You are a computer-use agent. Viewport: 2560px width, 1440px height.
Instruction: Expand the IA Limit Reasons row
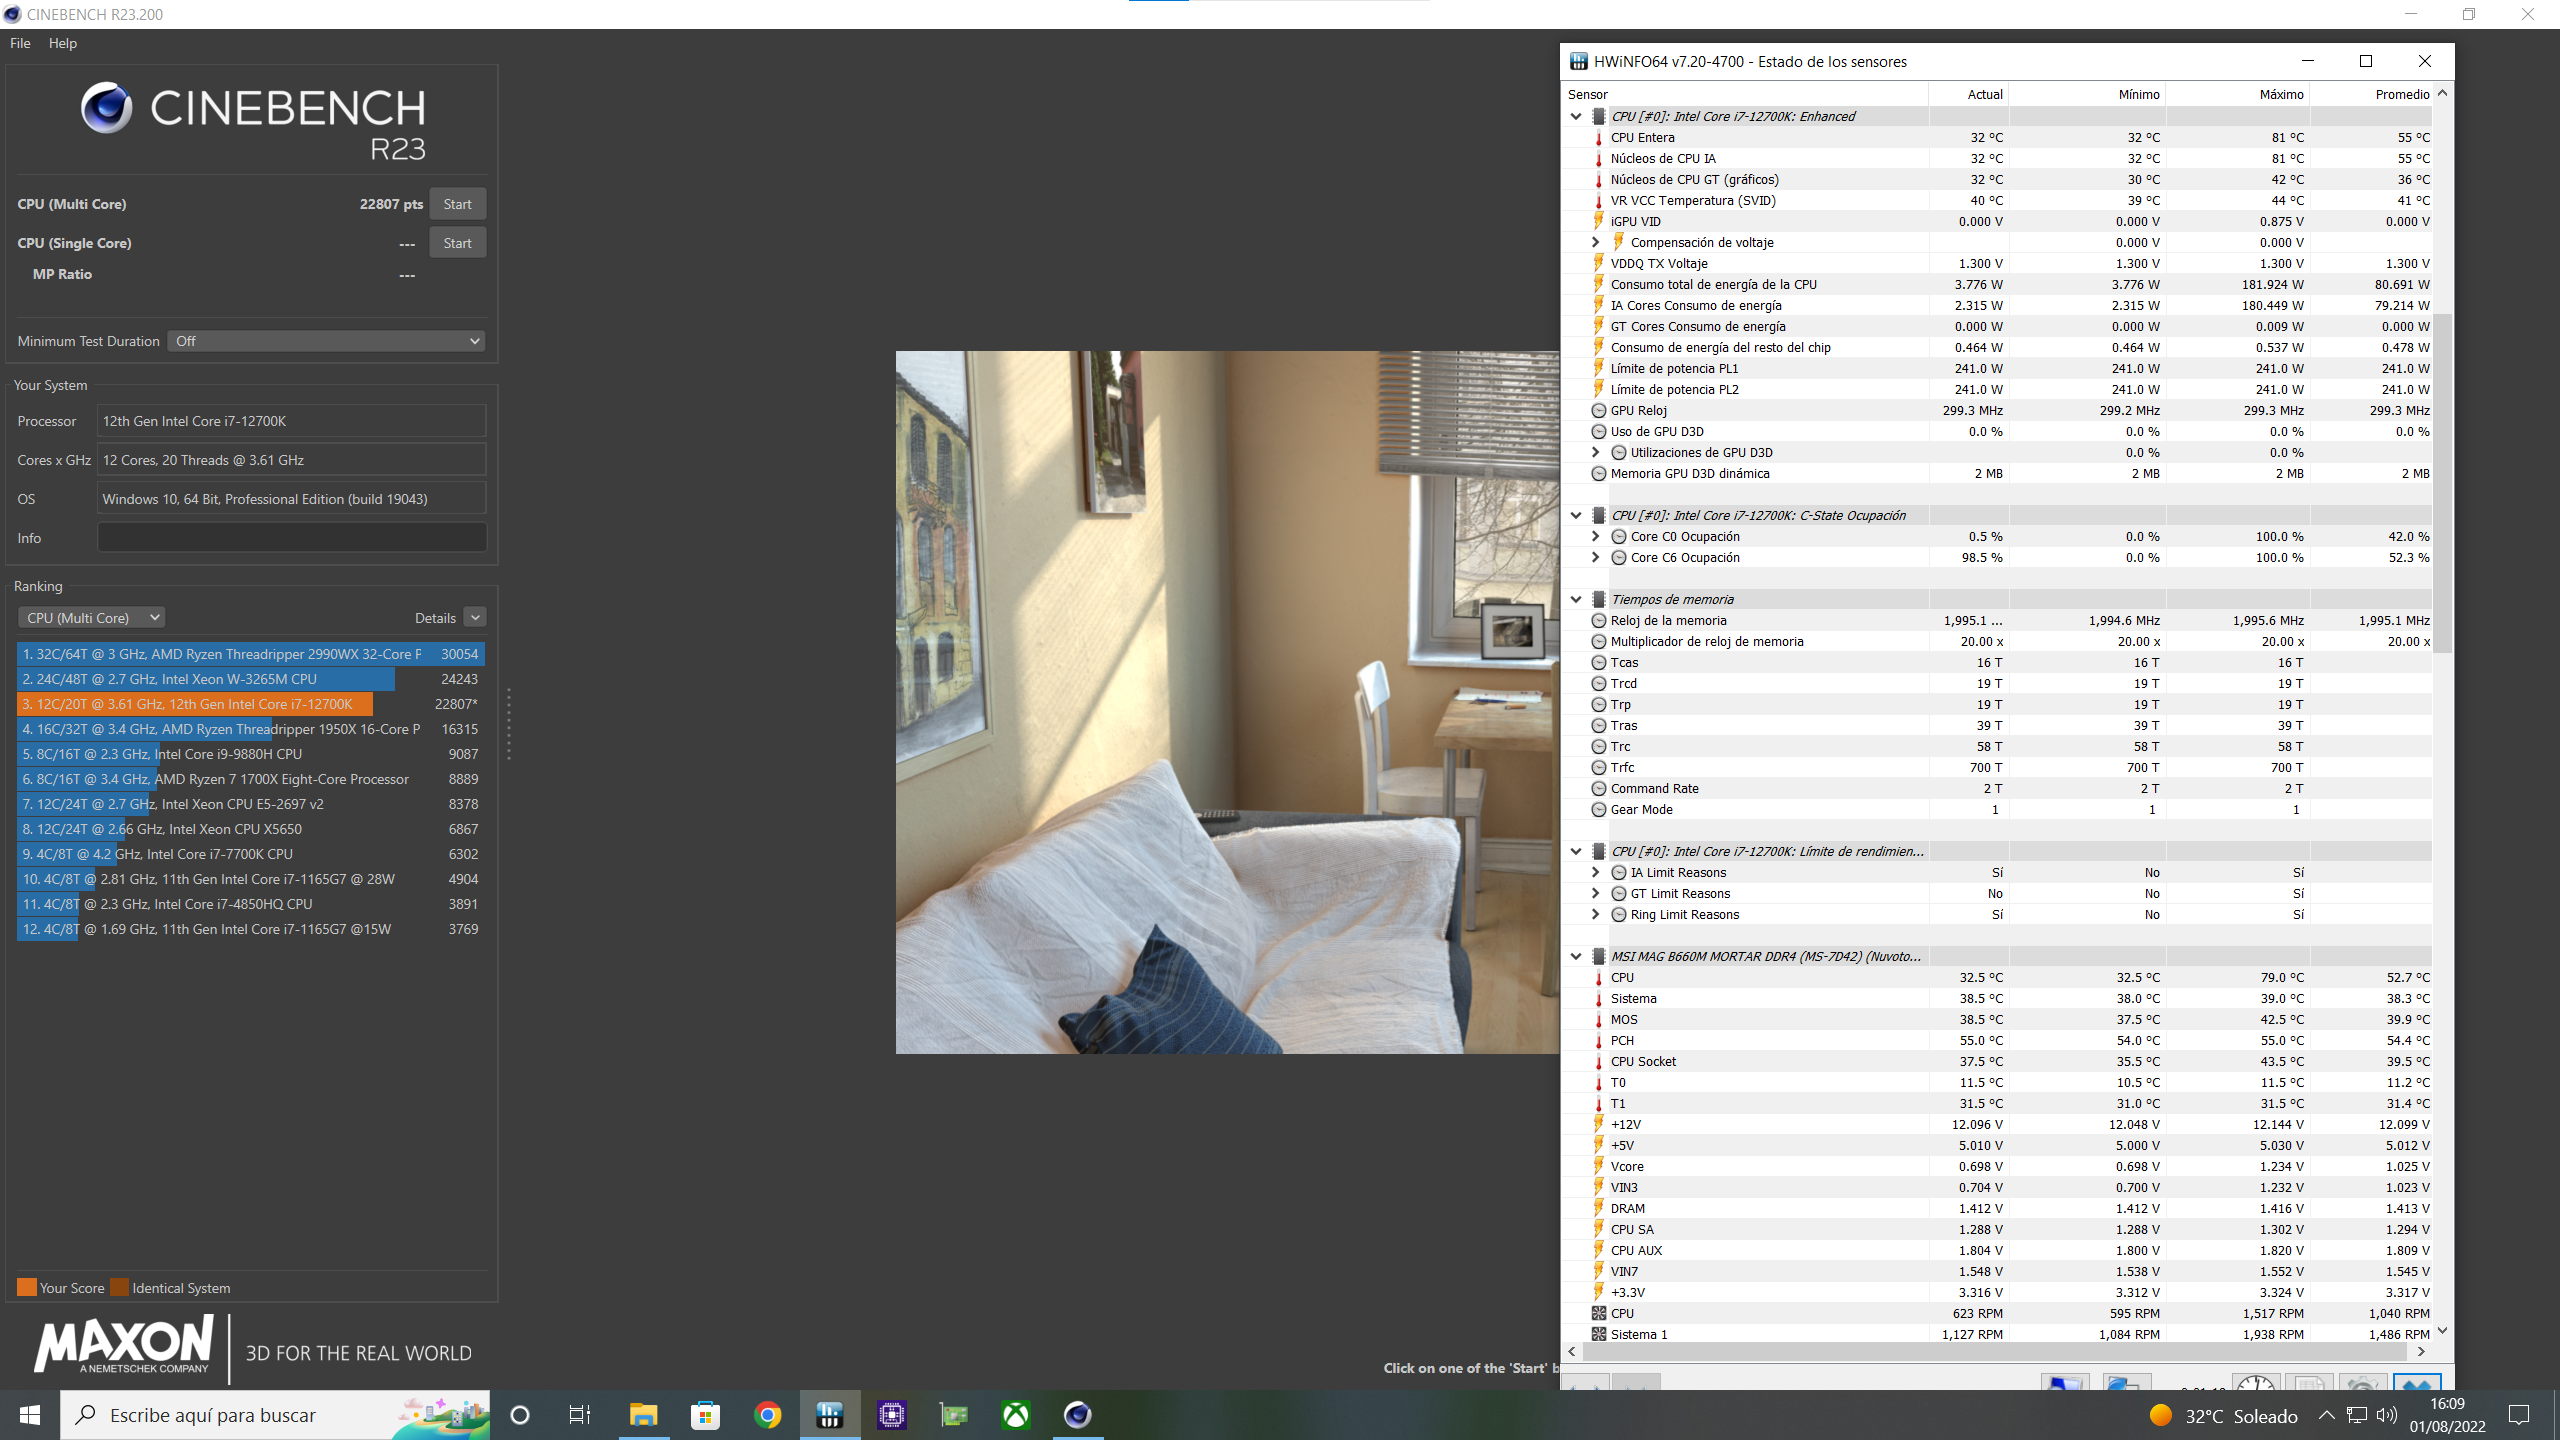click(x=1596, y=872)
